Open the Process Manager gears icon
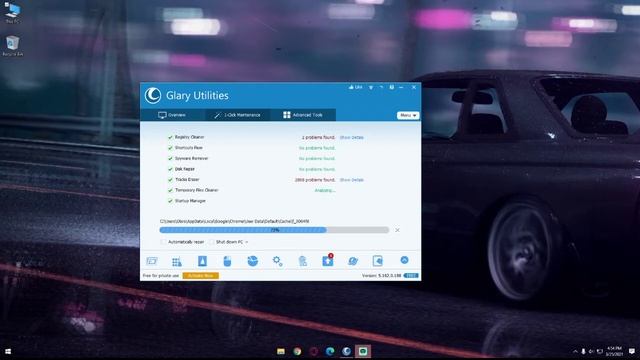Viewport: 640px width, 360px height. pos(278,261)
